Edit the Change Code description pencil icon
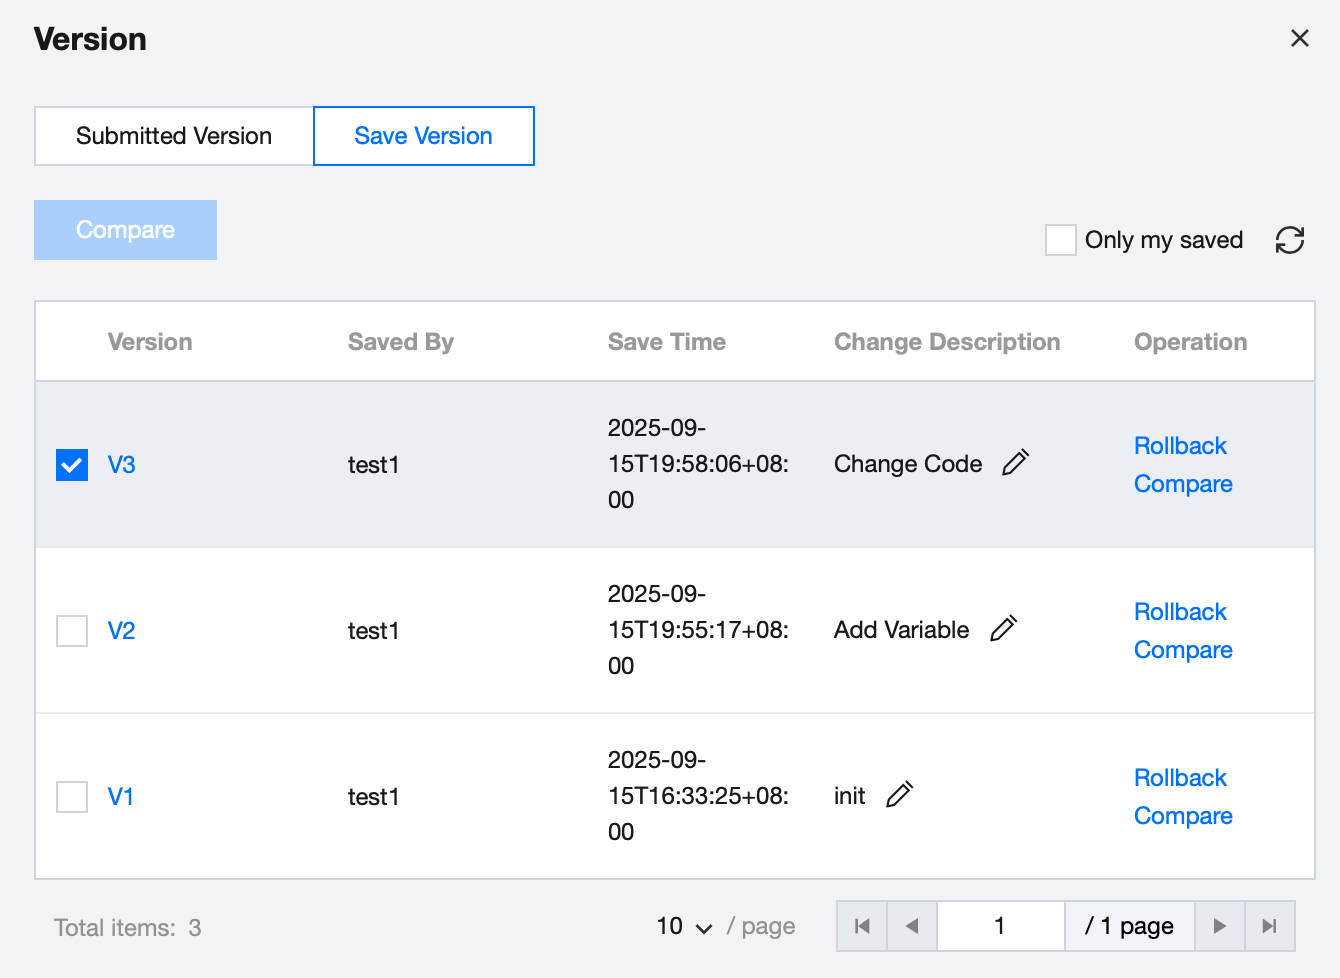This screenshot has height=978, width=1340. 1015,463
